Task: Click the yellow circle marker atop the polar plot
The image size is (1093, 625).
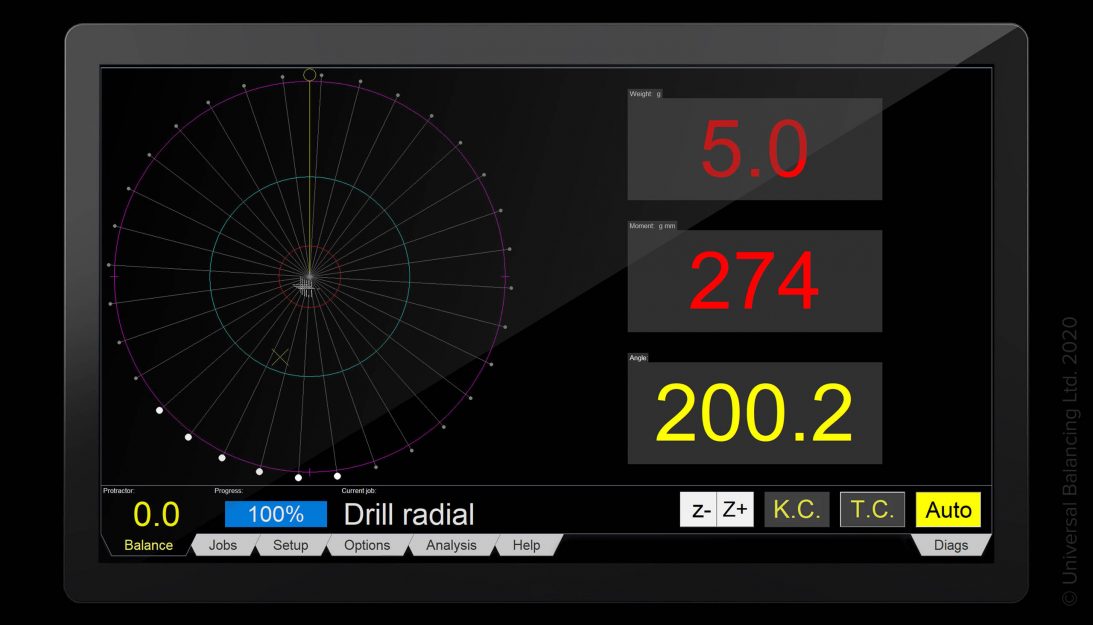Action: [x=309, y=75]
